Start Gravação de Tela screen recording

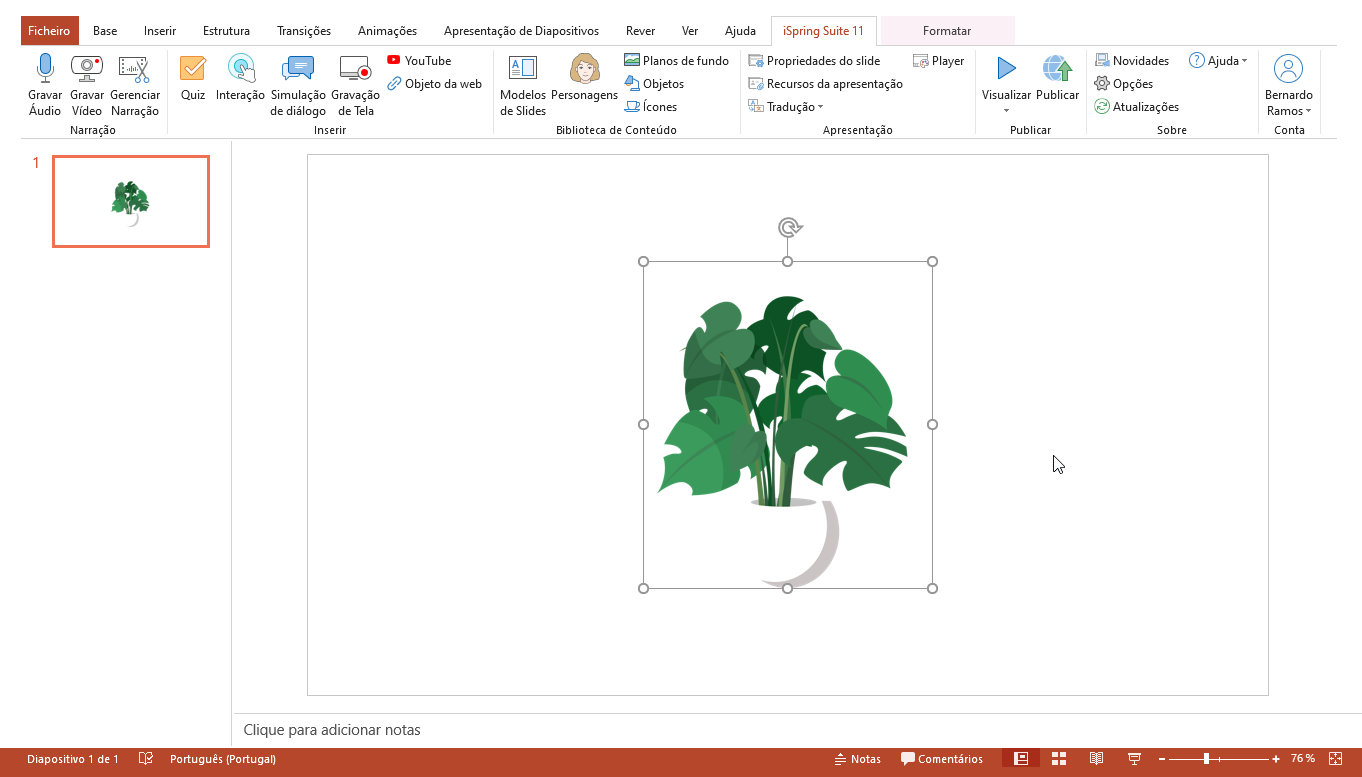tap(355, 69)
